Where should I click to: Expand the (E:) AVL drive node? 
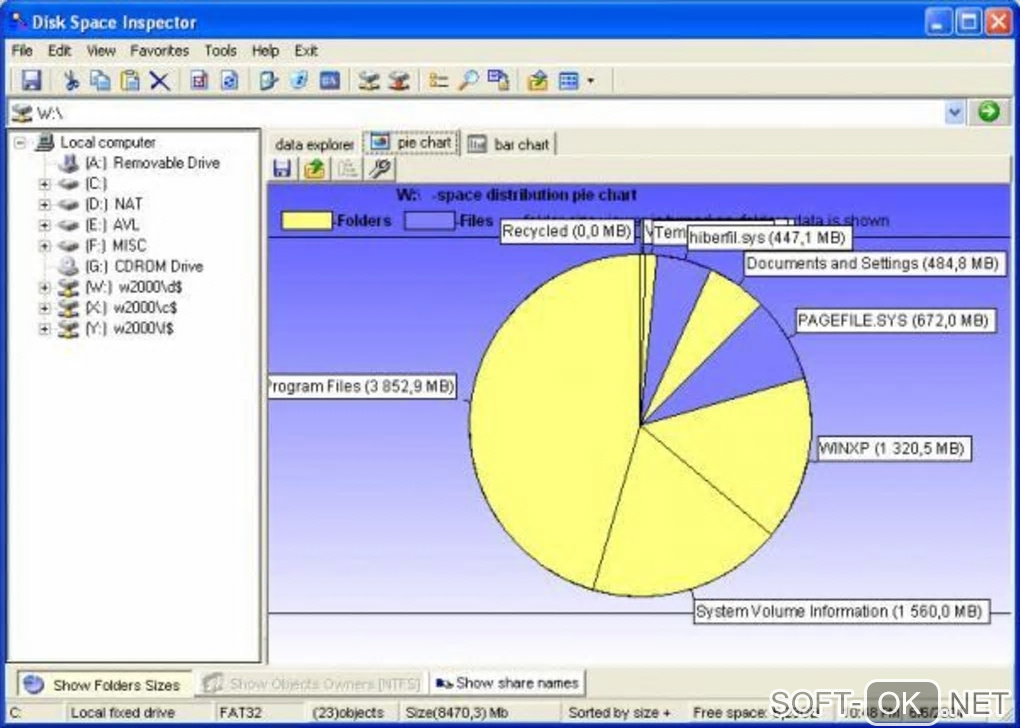click(44, 225)
